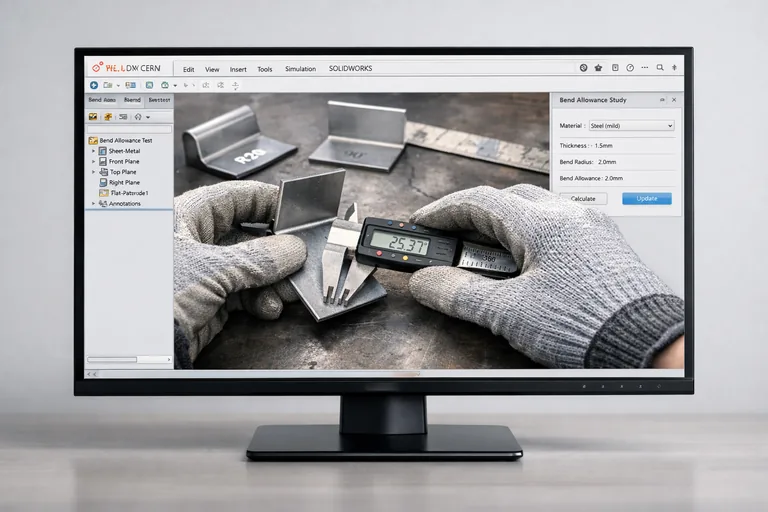Click the star favorites icon in title bar
The width and height of the screenshot is (768, 512).
[x=599, y=68]
